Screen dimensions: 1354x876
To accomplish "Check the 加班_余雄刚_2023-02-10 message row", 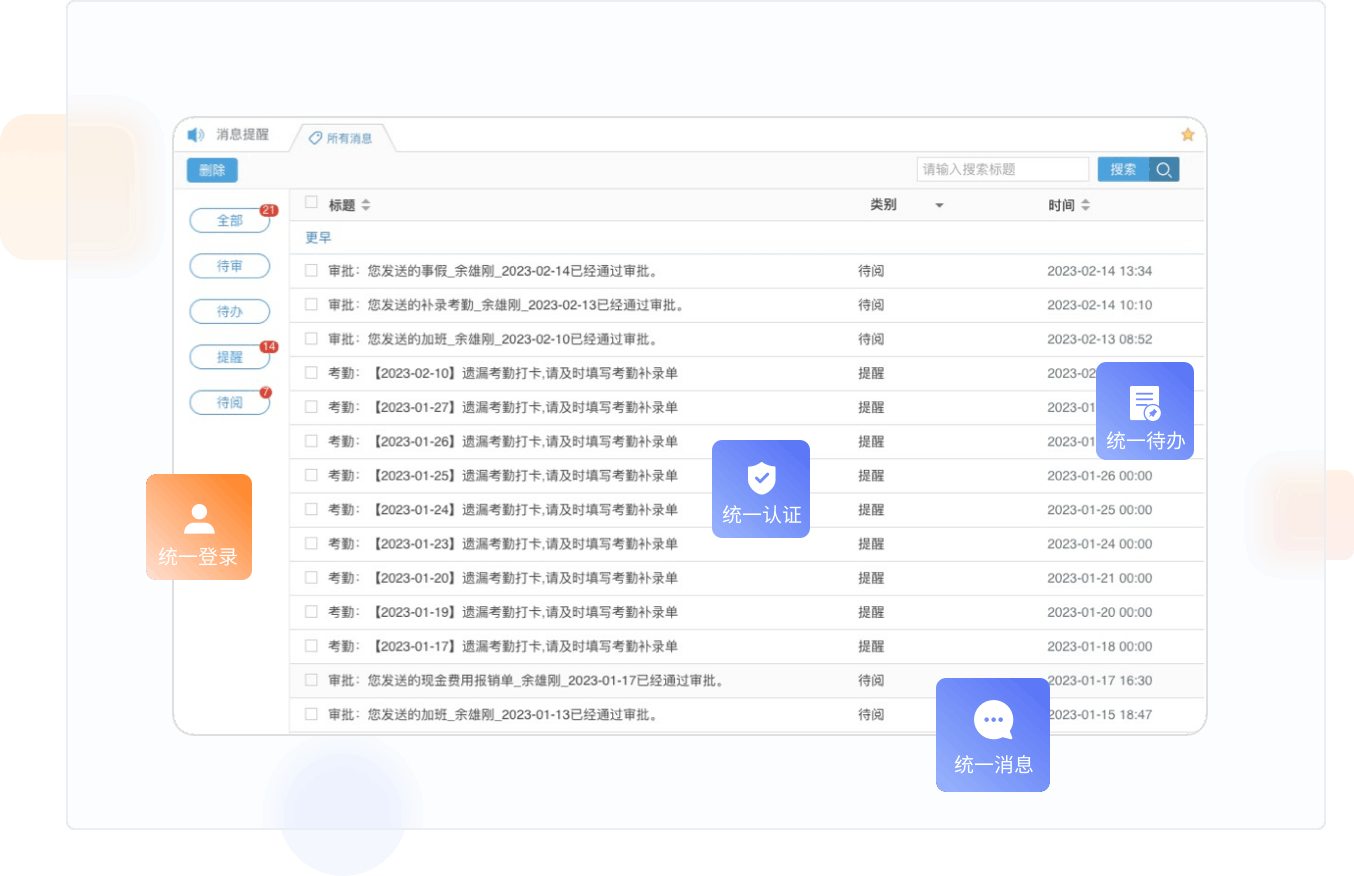I will 311,338.
